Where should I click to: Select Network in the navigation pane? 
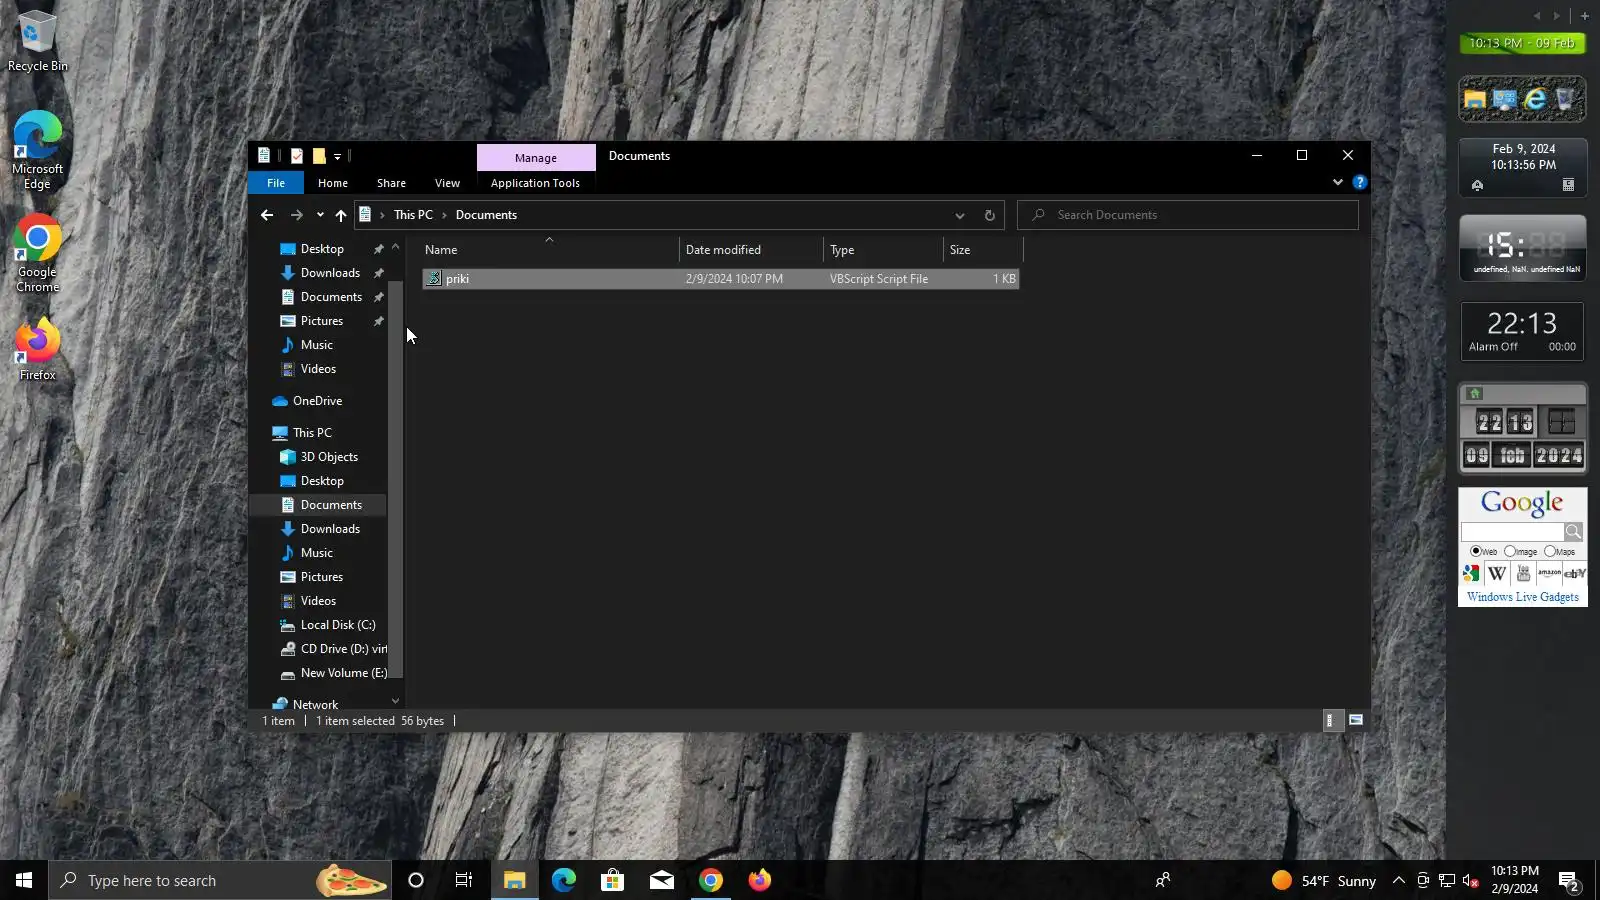(315, 704)
